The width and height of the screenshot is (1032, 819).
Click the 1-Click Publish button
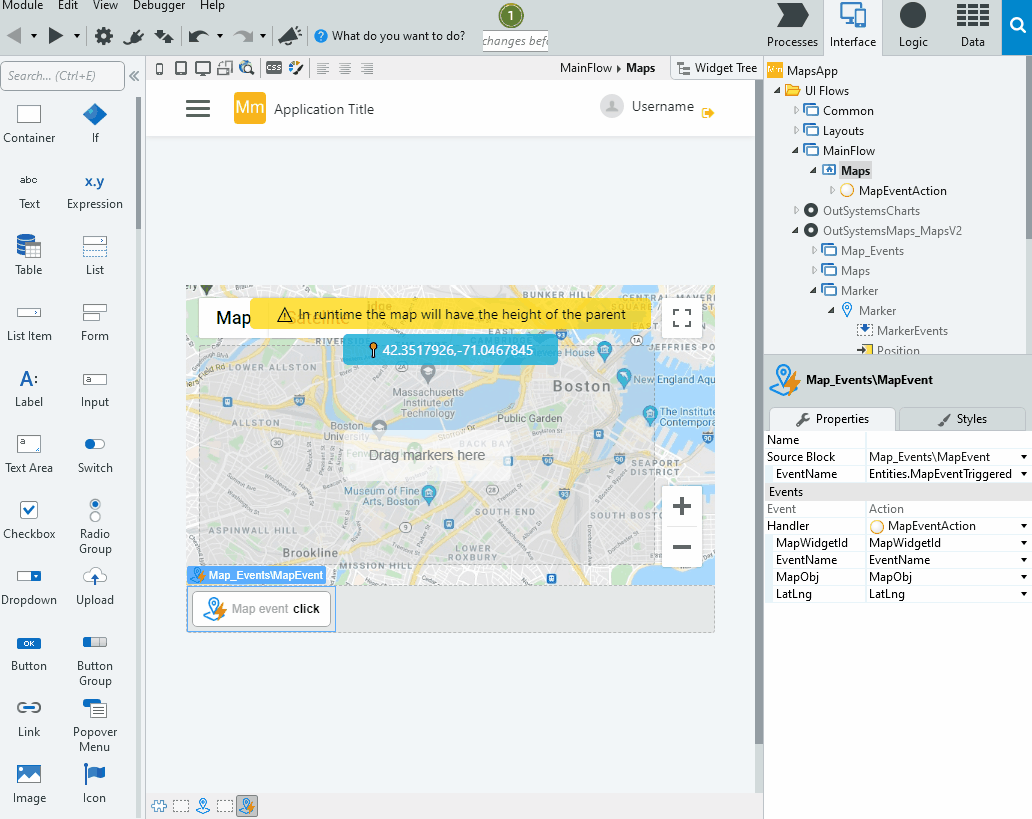(x=511, y=16)
